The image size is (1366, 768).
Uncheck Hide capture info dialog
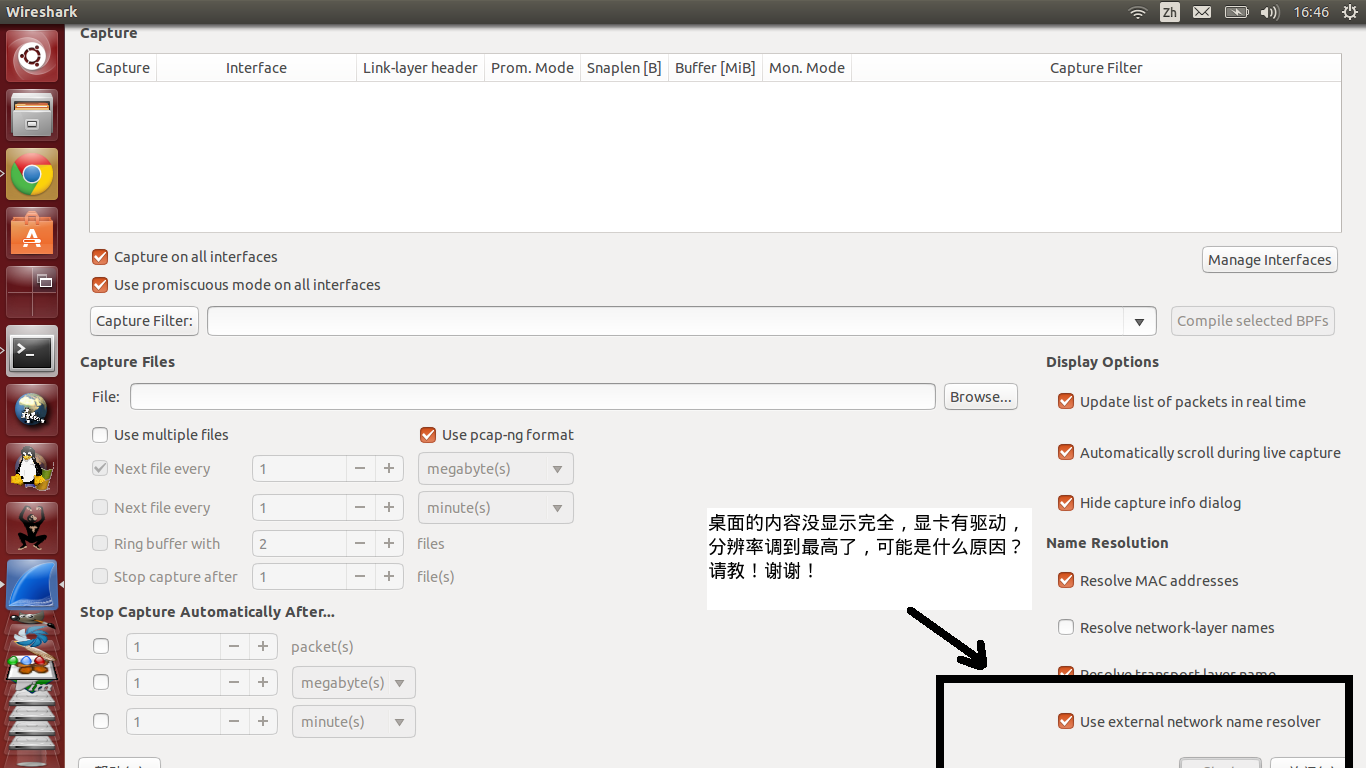1066,503
